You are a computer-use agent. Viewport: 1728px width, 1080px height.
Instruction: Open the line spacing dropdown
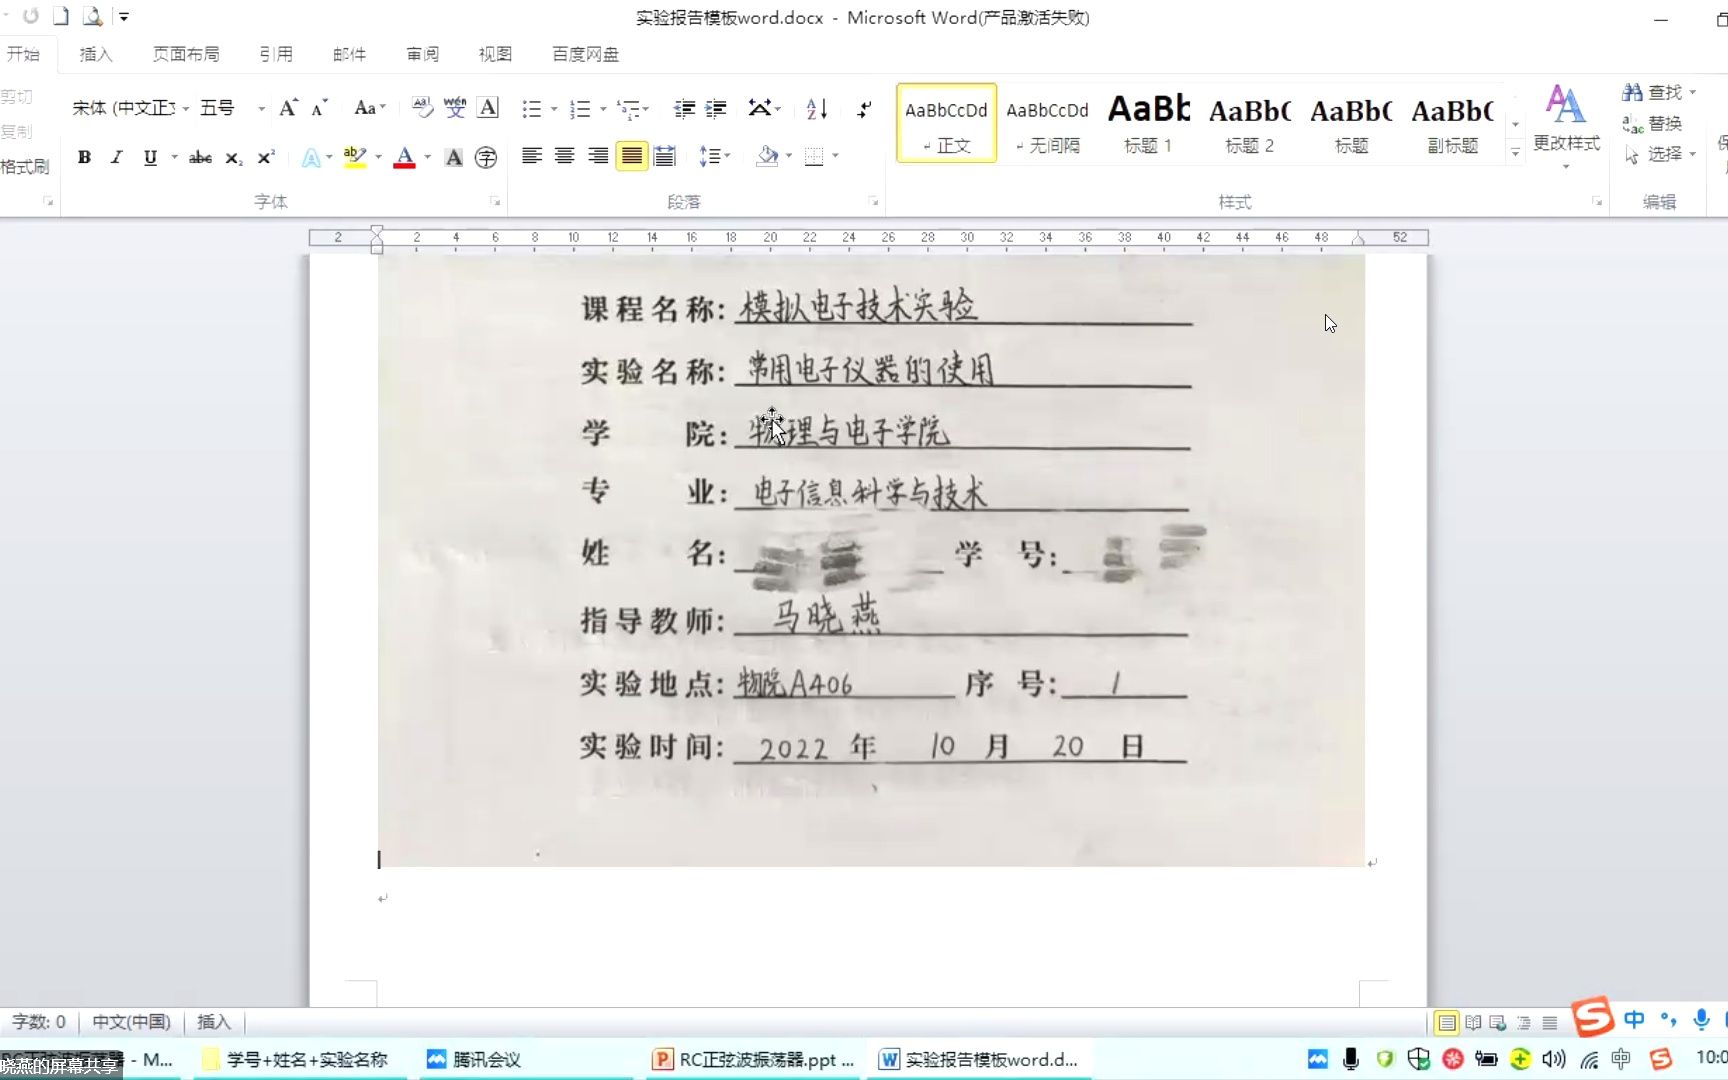pos(716,157)
